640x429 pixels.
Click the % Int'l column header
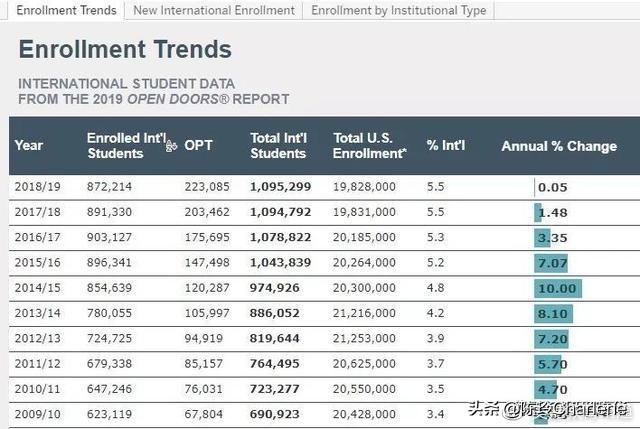click(x=446, y=146)
